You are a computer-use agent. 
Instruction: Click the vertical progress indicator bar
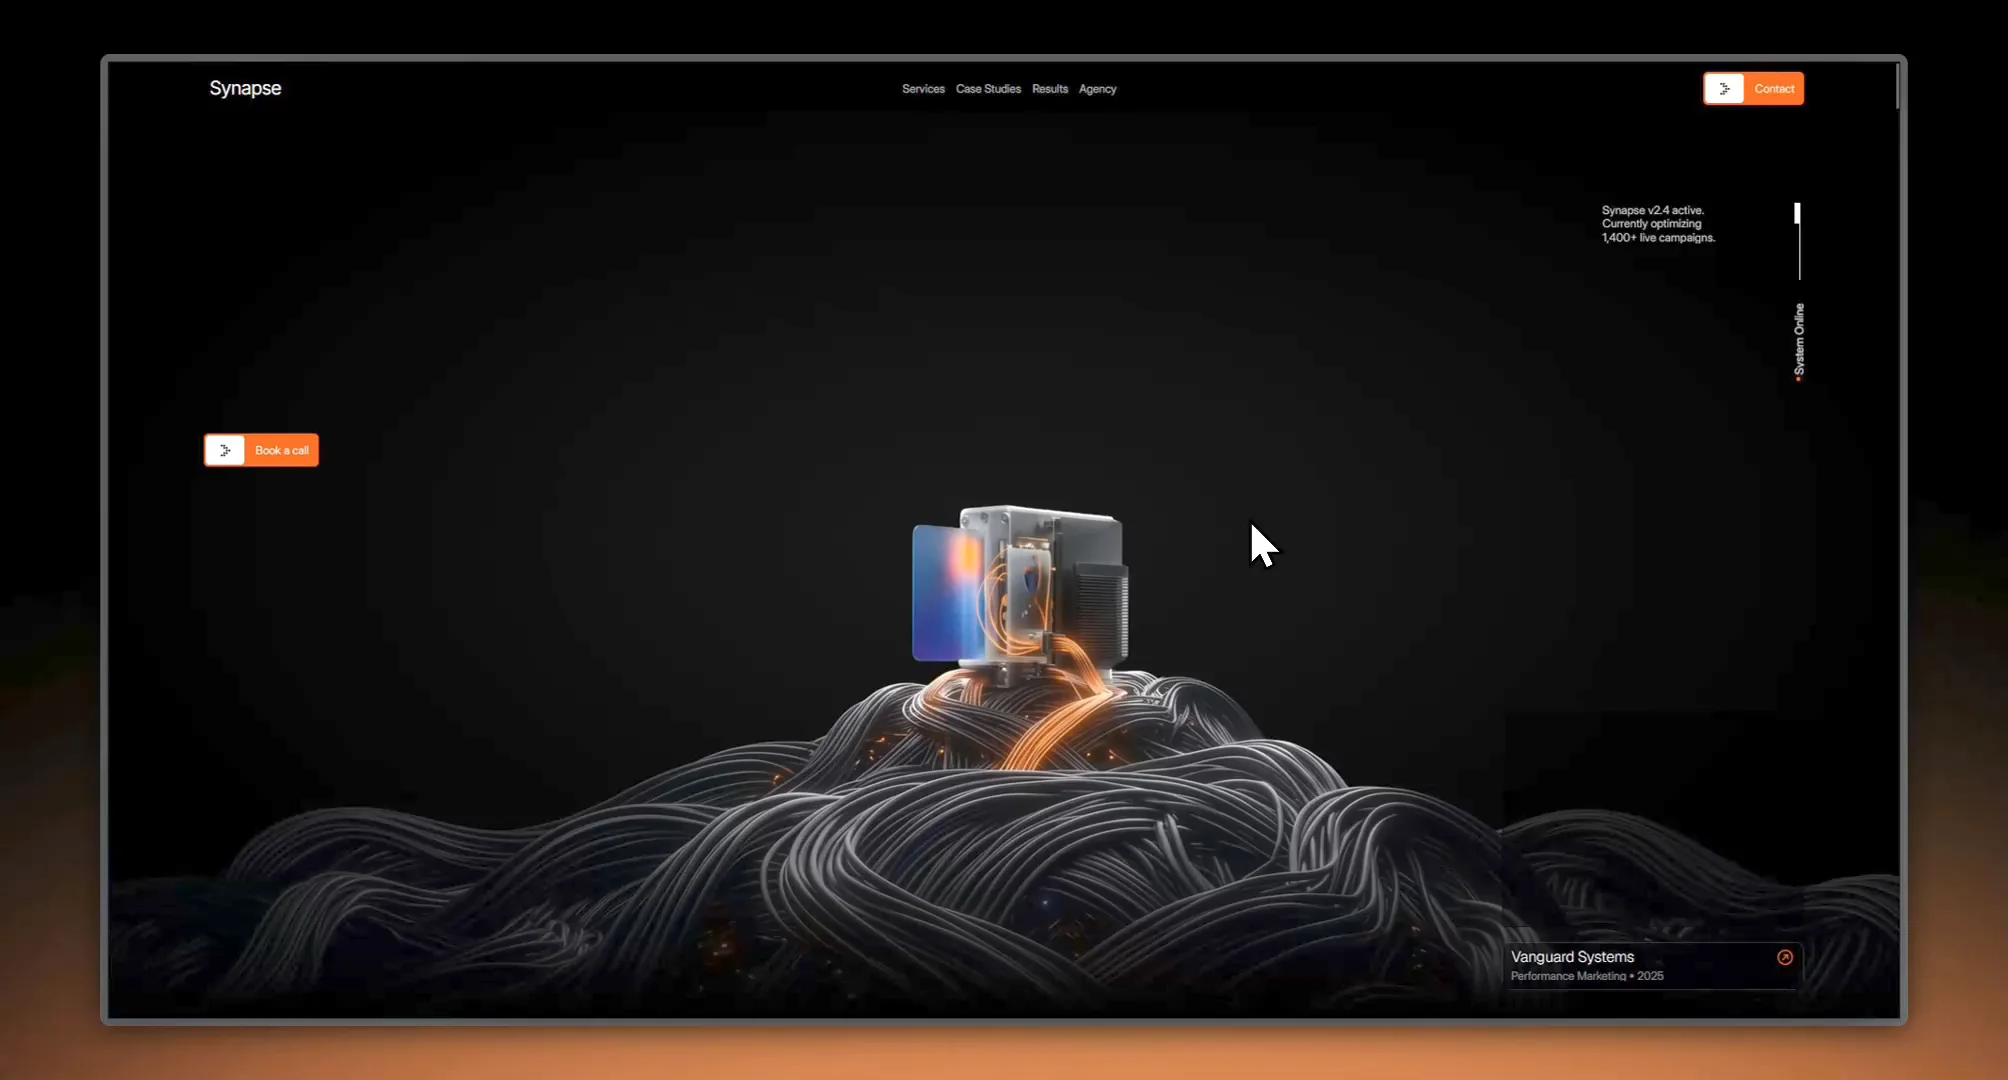(x=1798, y=241)
